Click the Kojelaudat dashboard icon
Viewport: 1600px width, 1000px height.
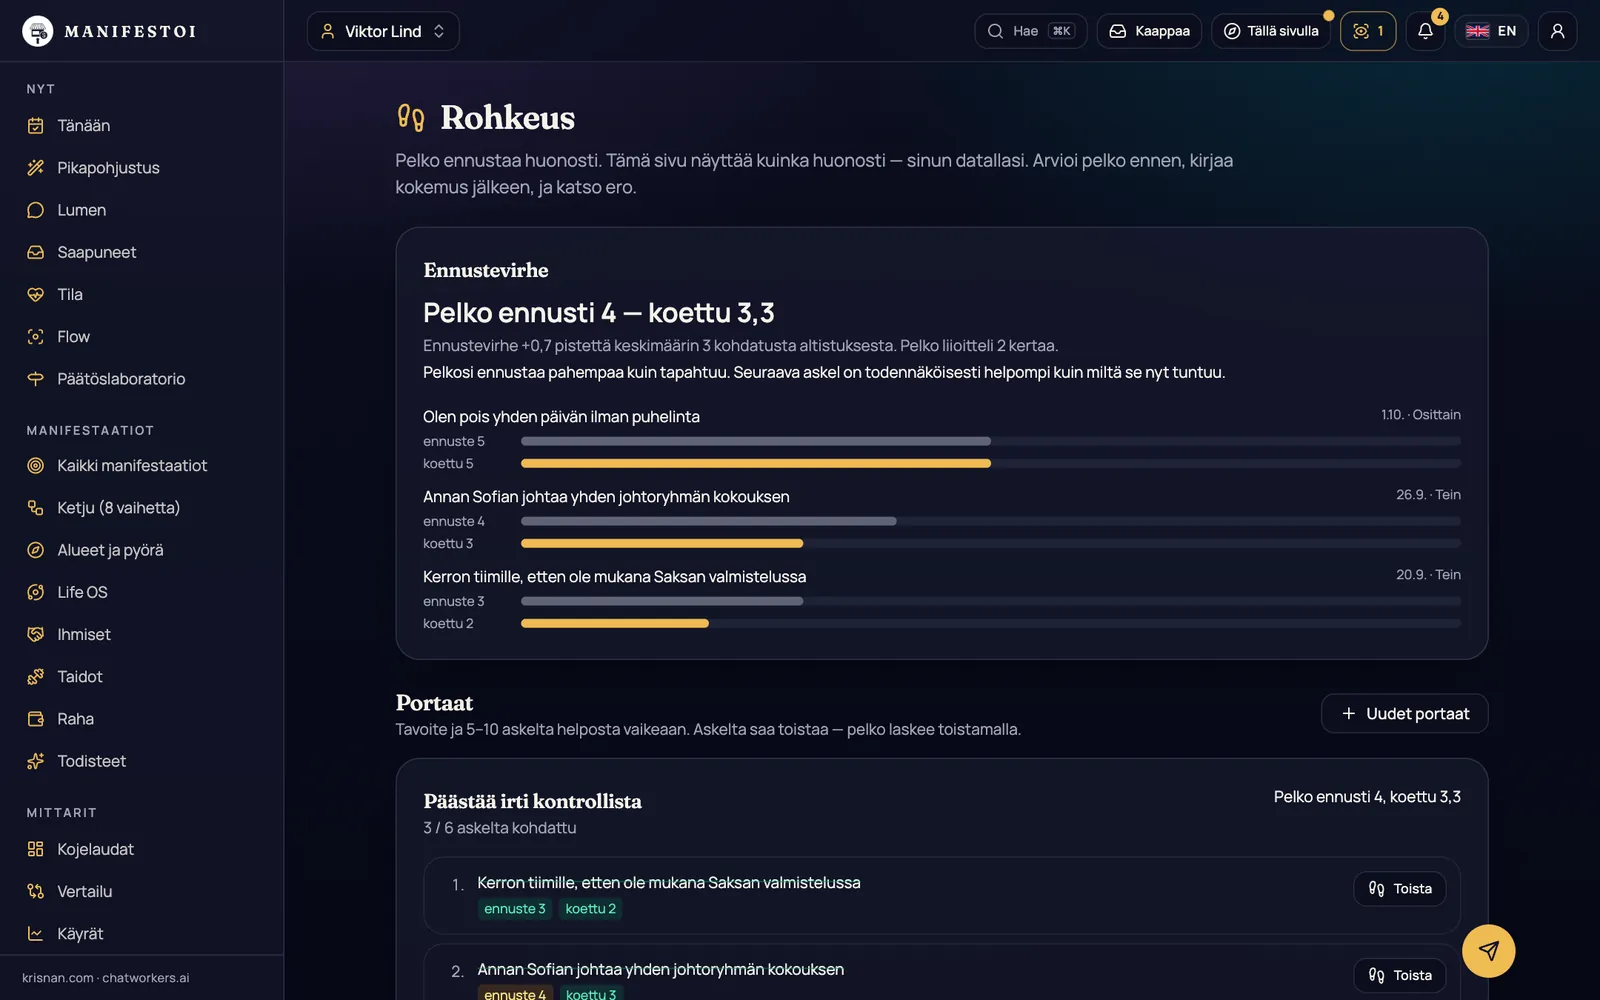[x=36, y=849]
